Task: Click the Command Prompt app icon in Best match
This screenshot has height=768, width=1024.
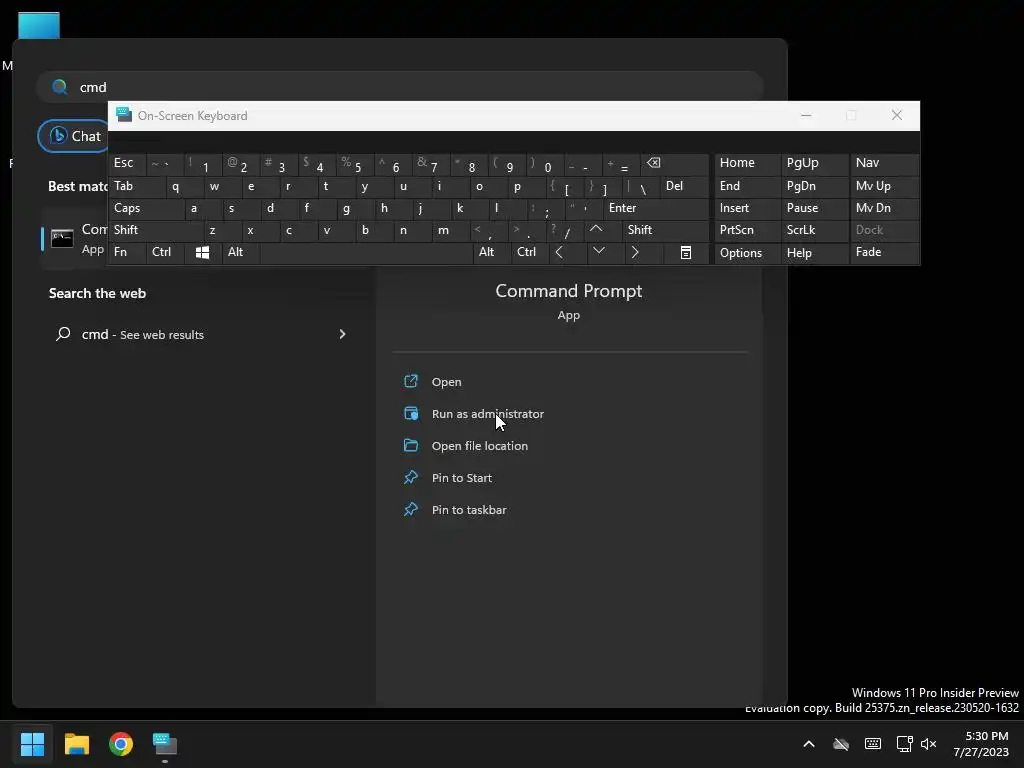Action: pyautogui.click(x=62, y=238)
